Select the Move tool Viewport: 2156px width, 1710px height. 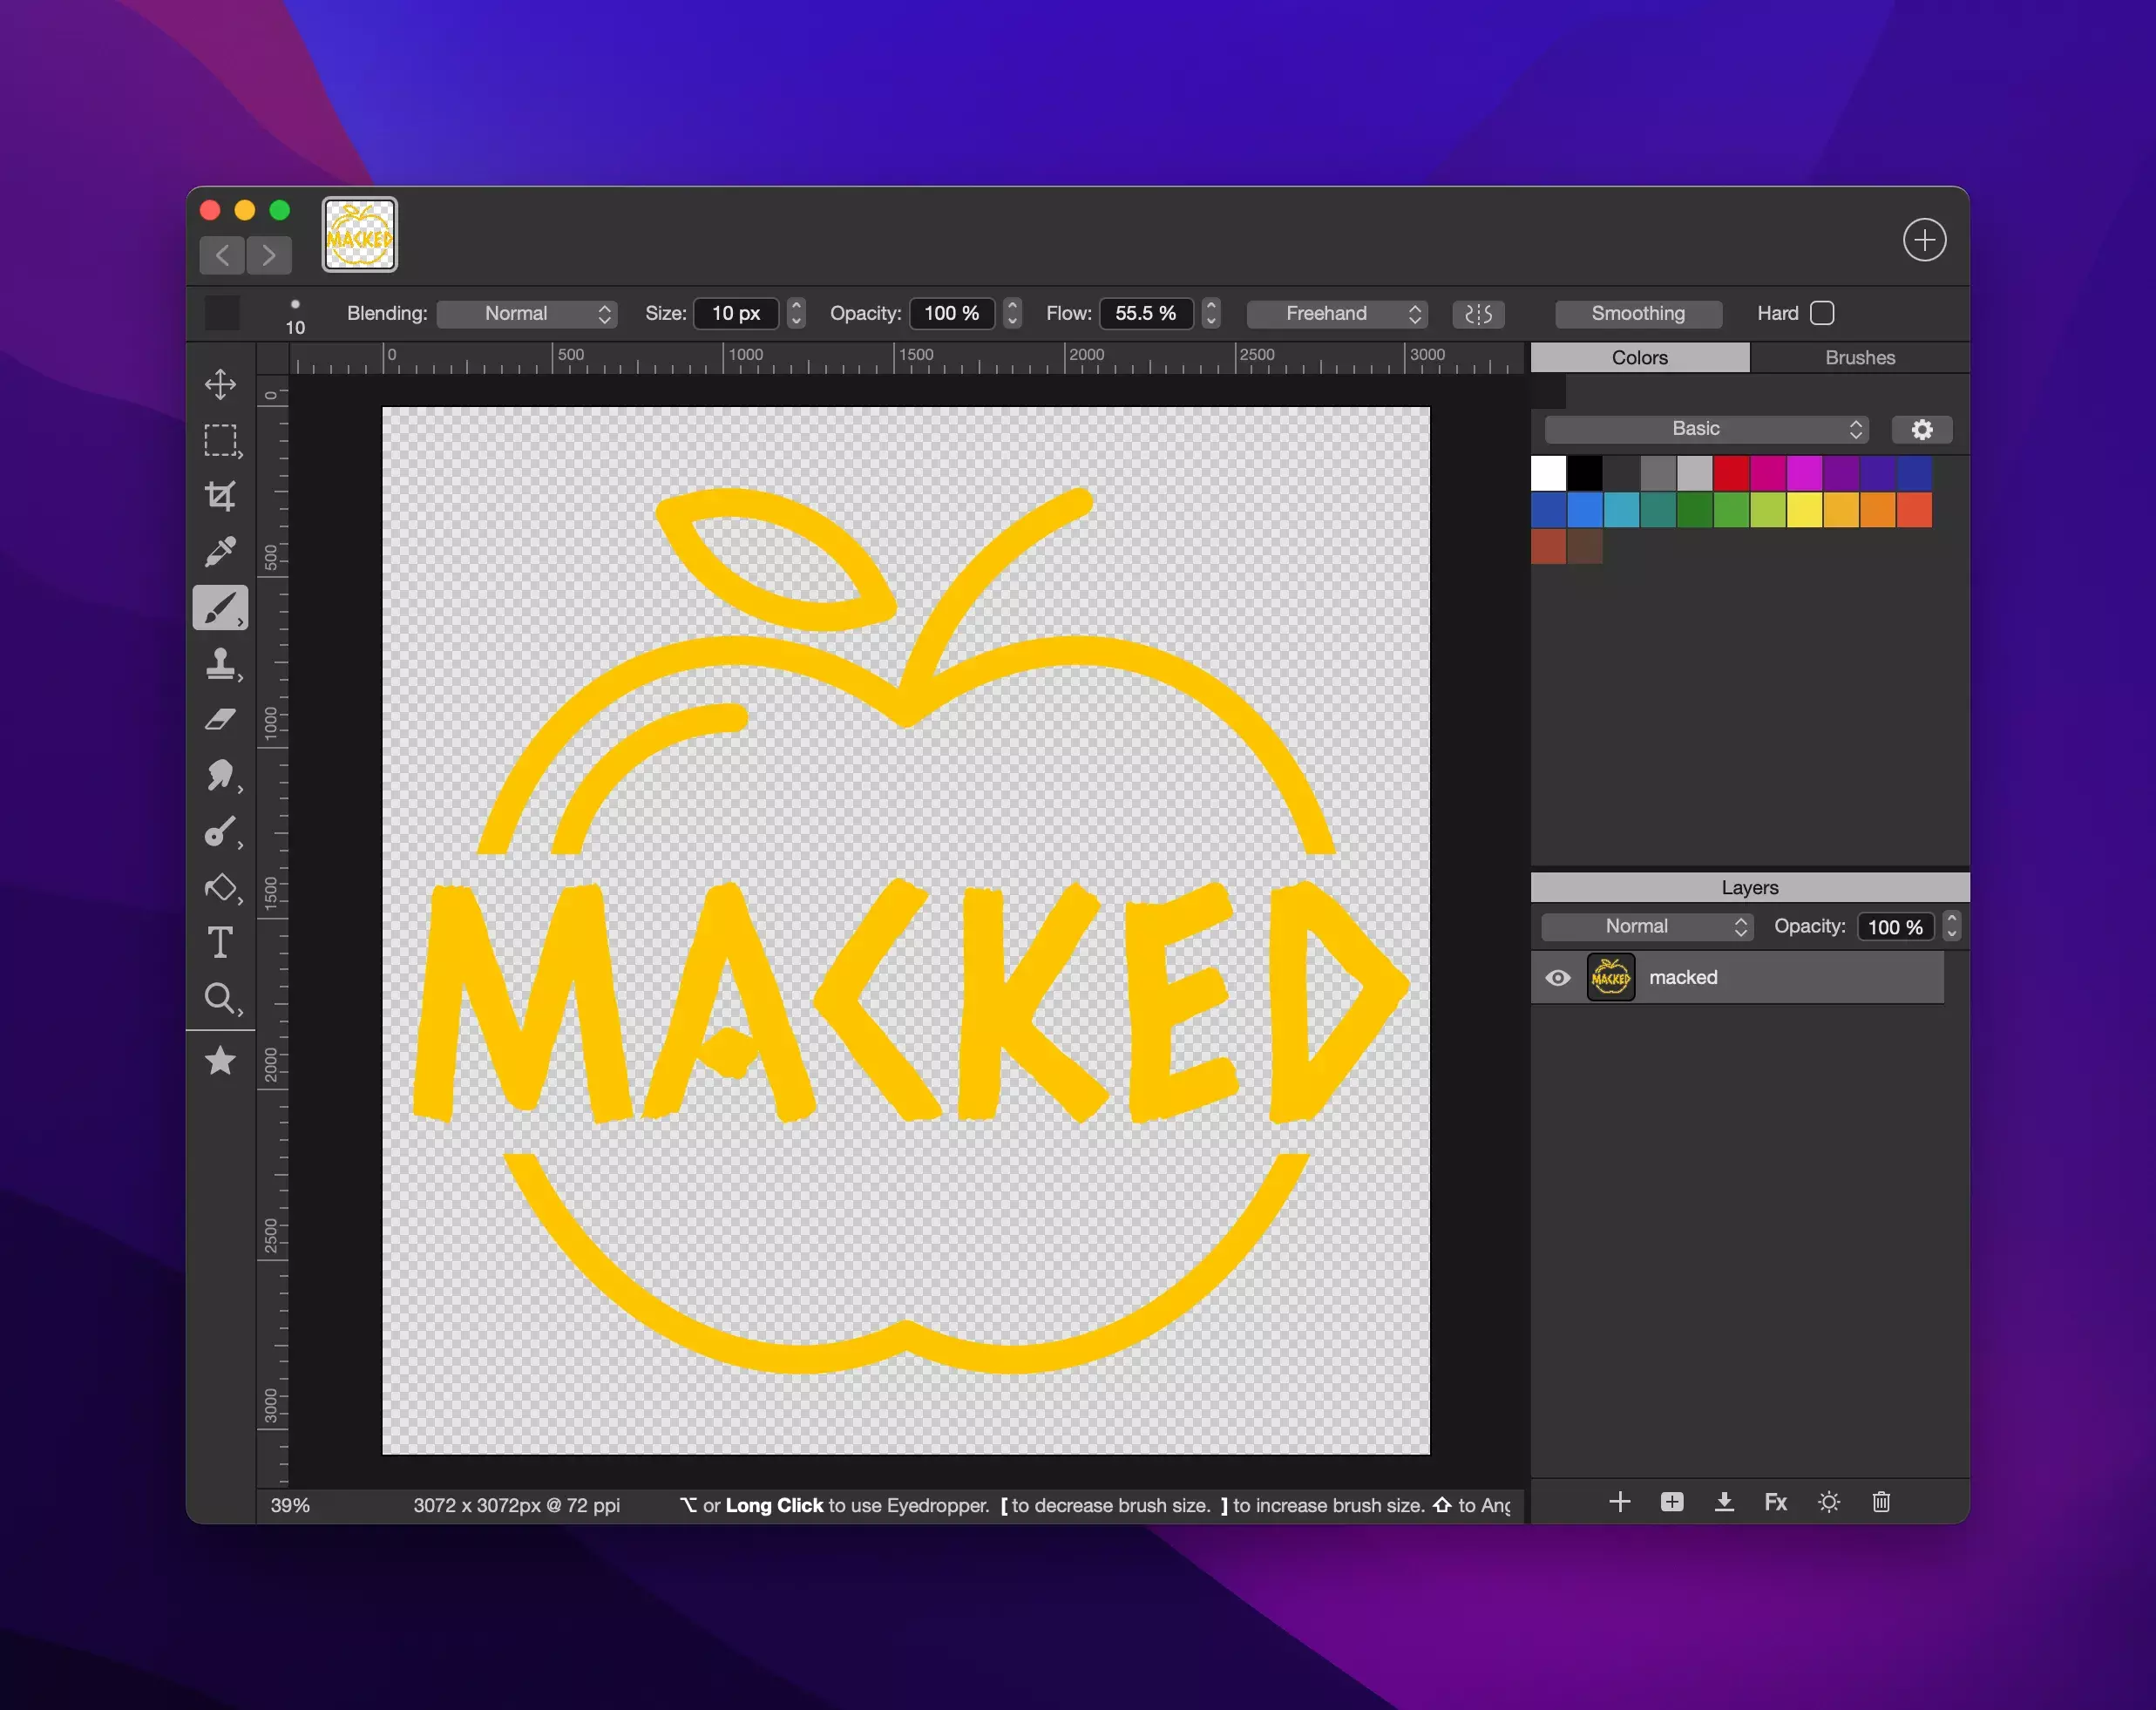[220, 384]
